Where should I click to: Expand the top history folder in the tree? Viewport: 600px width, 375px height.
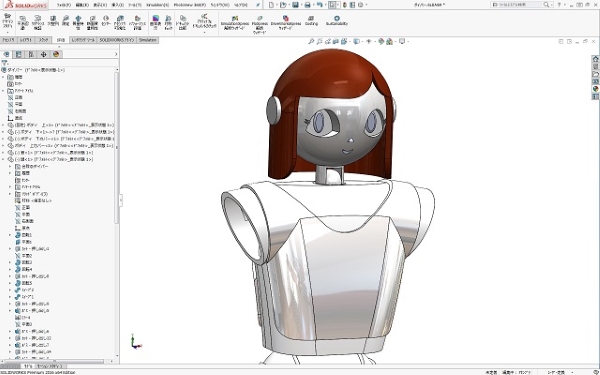pos(3,77)
